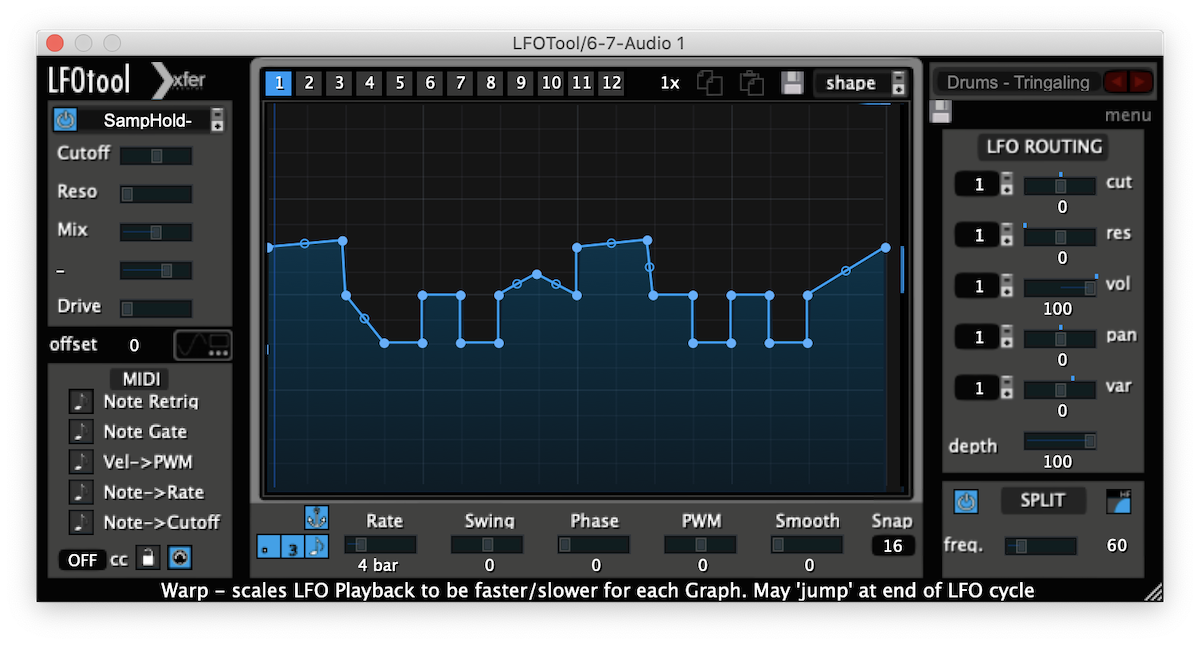
Task: Toggle the HF split band icon
Action: [1118, 502]
